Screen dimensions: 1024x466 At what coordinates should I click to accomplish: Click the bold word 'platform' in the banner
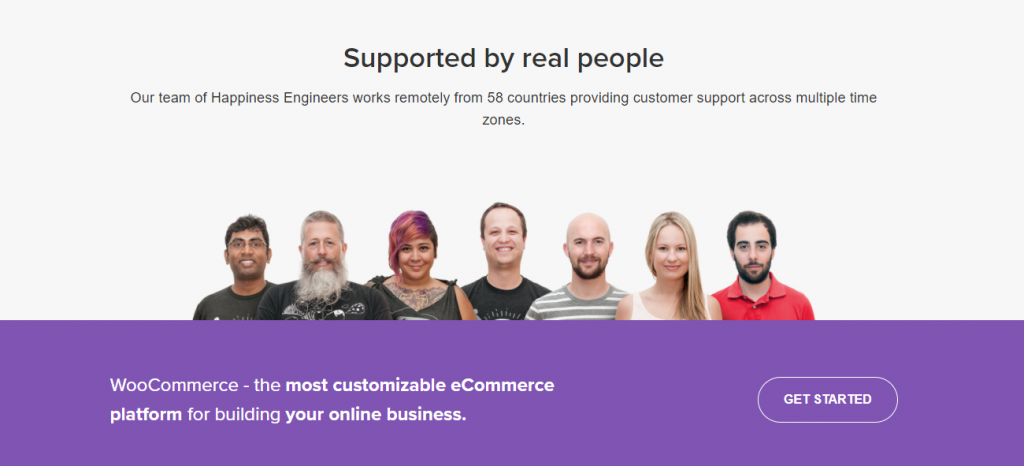click(146, 414)
